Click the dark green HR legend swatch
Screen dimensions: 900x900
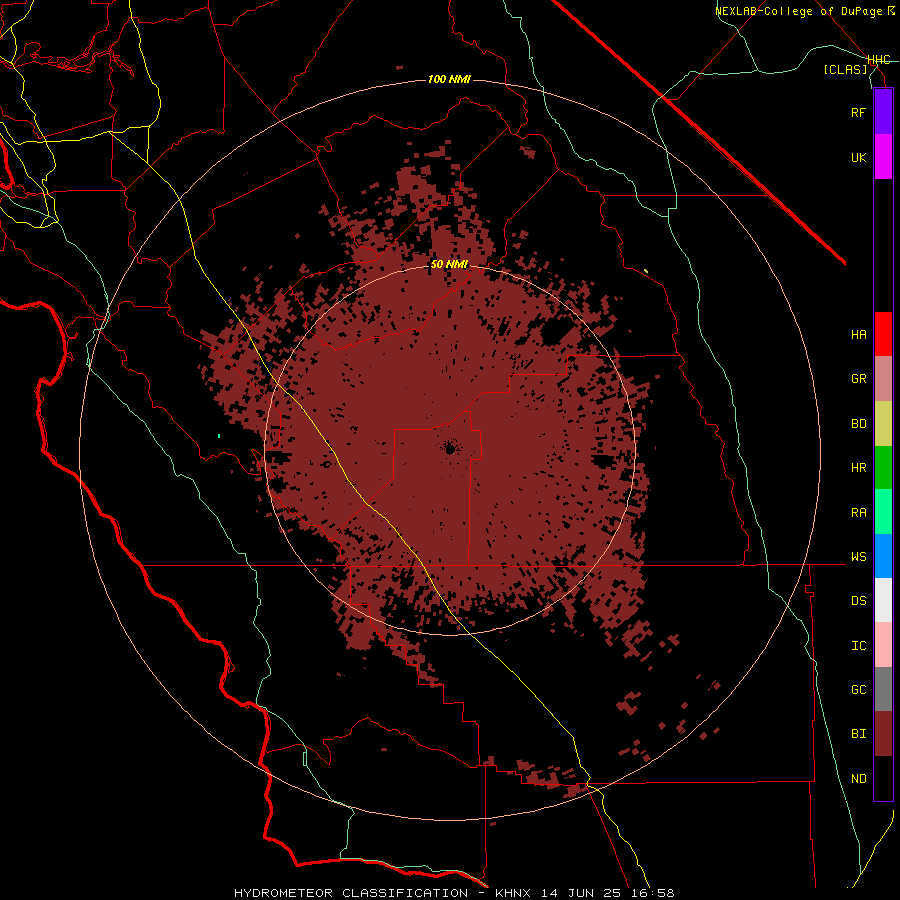883,468
